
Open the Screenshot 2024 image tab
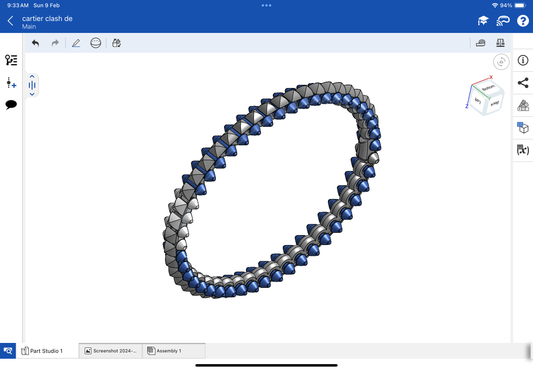[111, 351]
